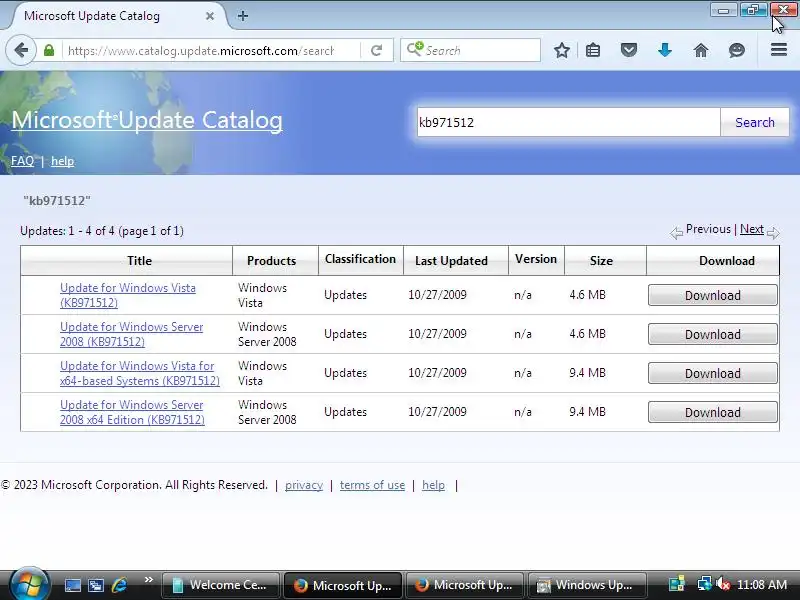The height and width of the screenshot is (600, 800).
Task: Open the footer help link
Action: [433, 485]
